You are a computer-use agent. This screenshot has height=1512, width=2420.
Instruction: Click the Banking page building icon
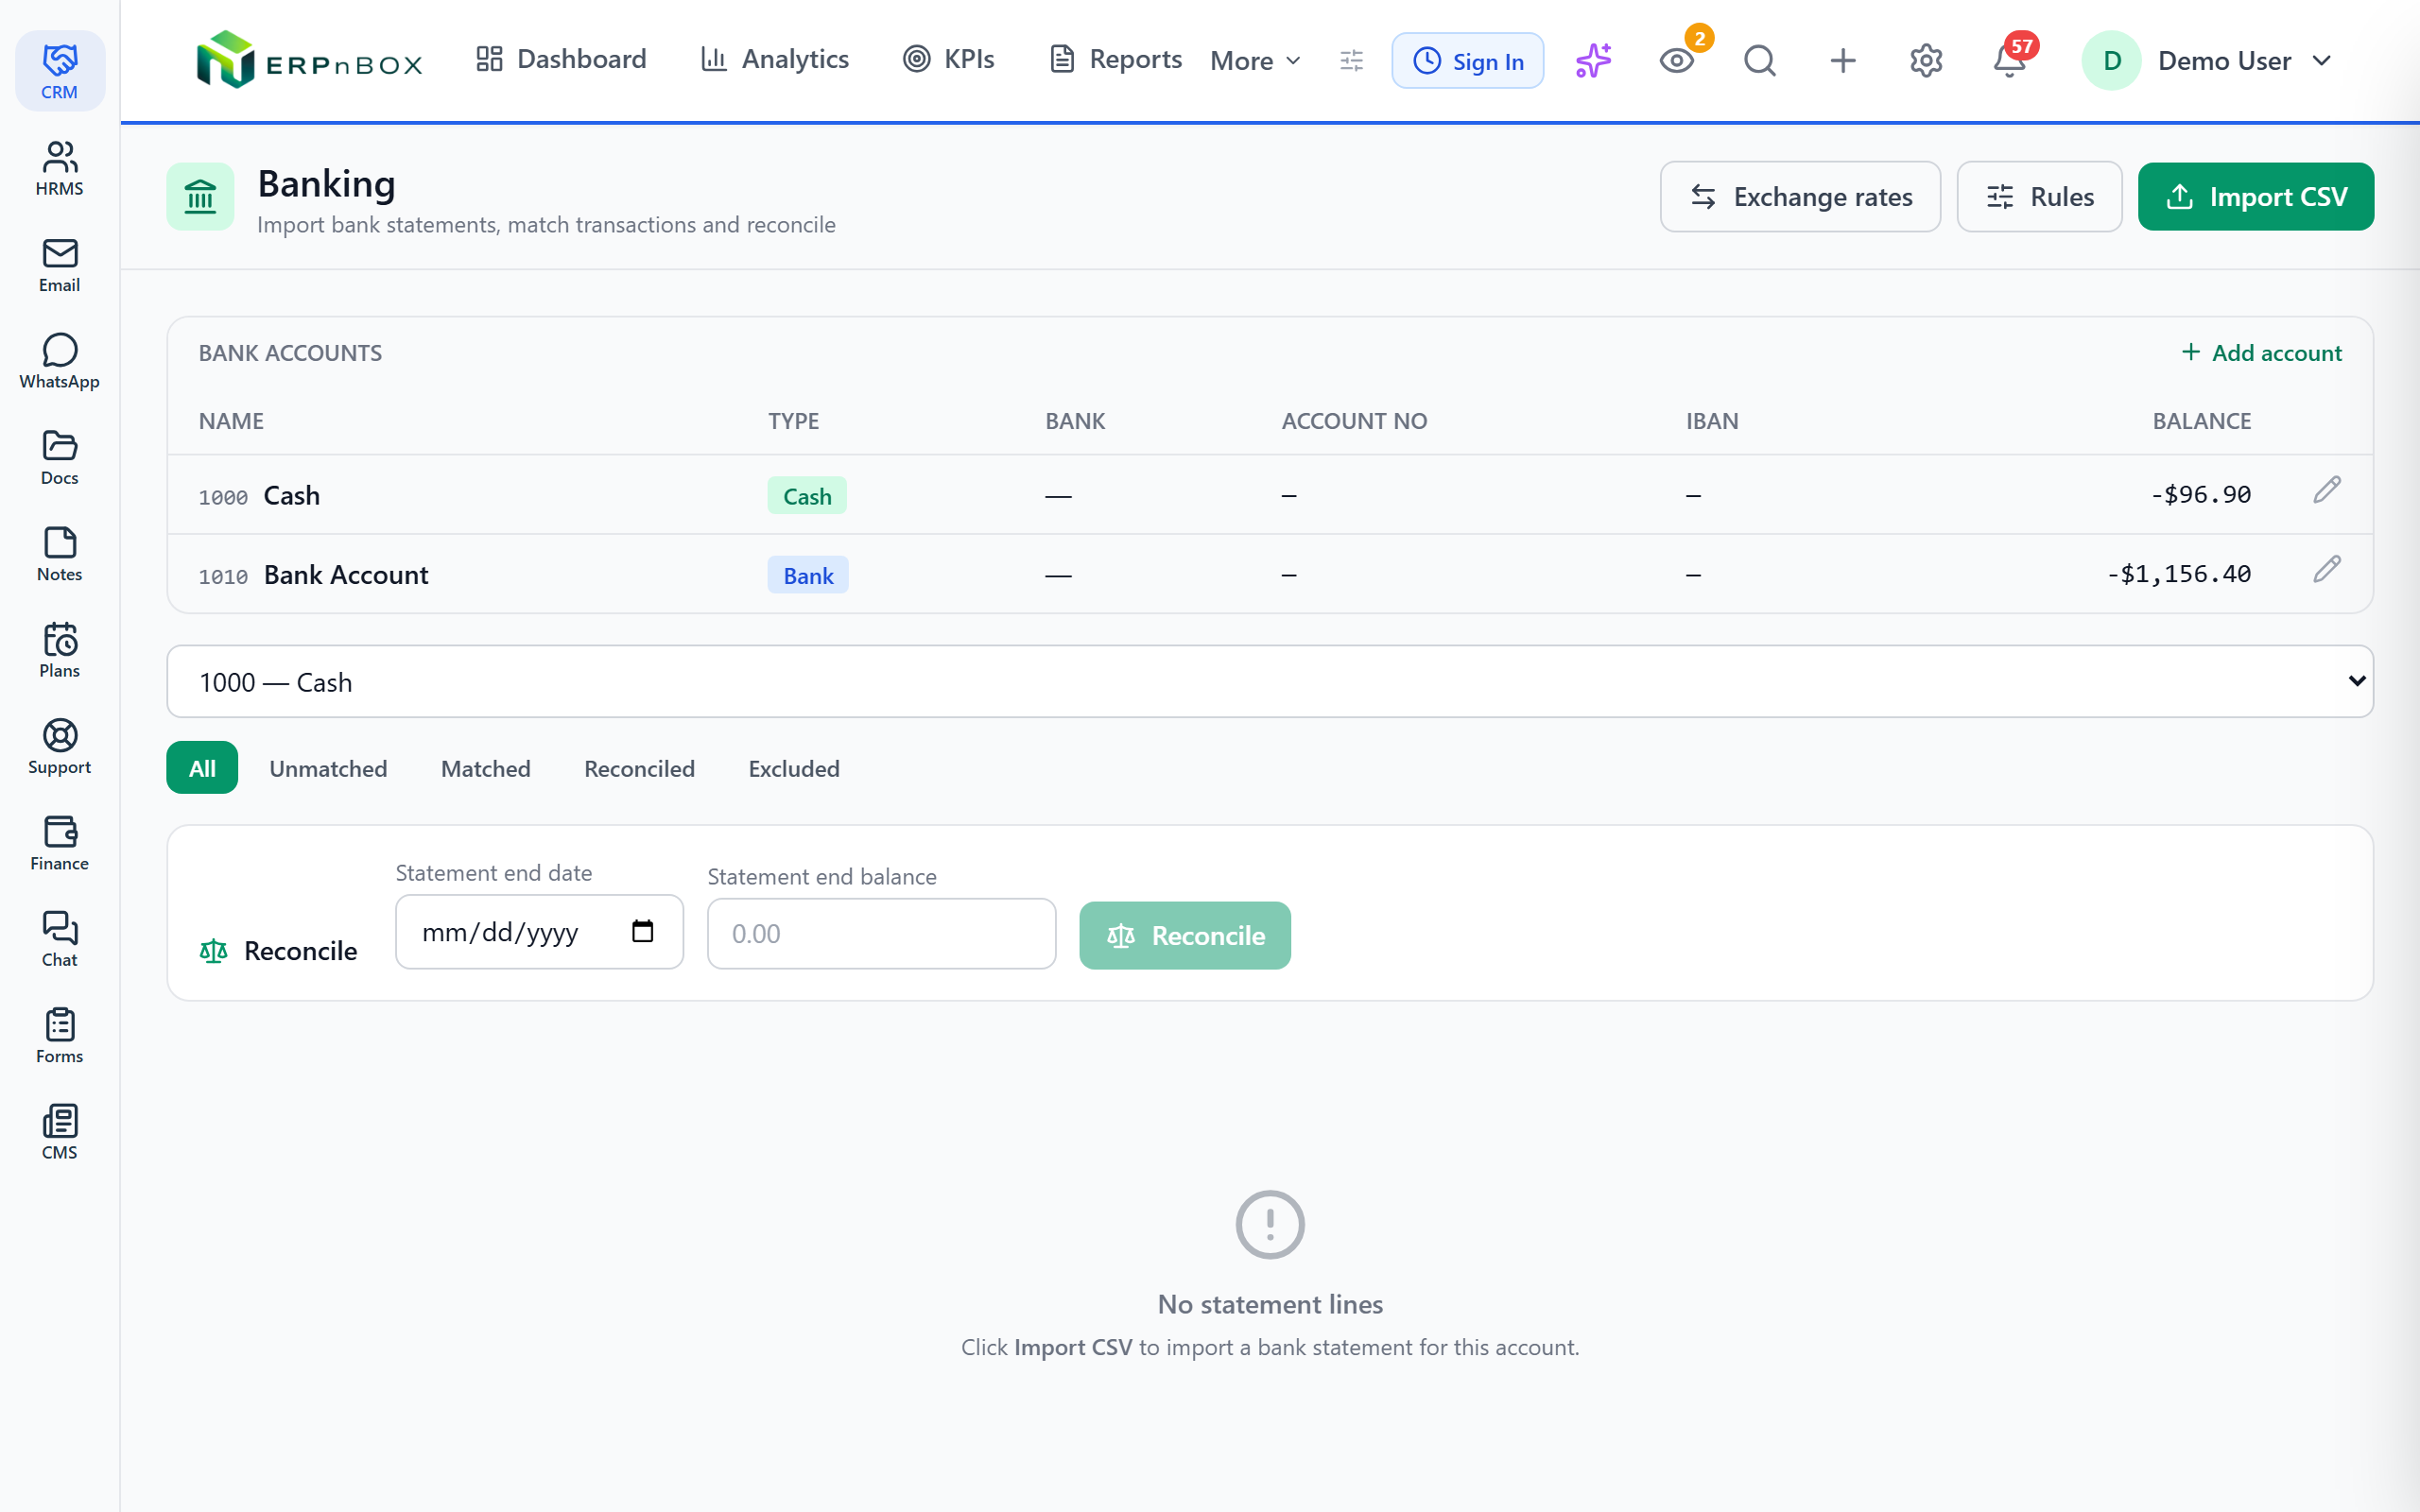[201, 197]
